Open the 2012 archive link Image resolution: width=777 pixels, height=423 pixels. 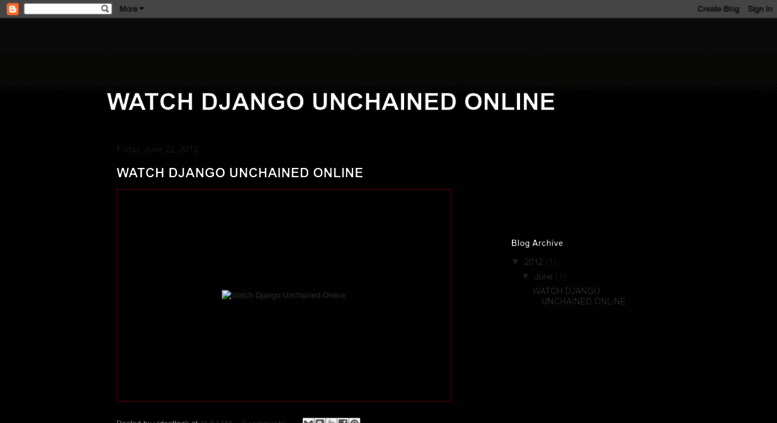[534, 262]
